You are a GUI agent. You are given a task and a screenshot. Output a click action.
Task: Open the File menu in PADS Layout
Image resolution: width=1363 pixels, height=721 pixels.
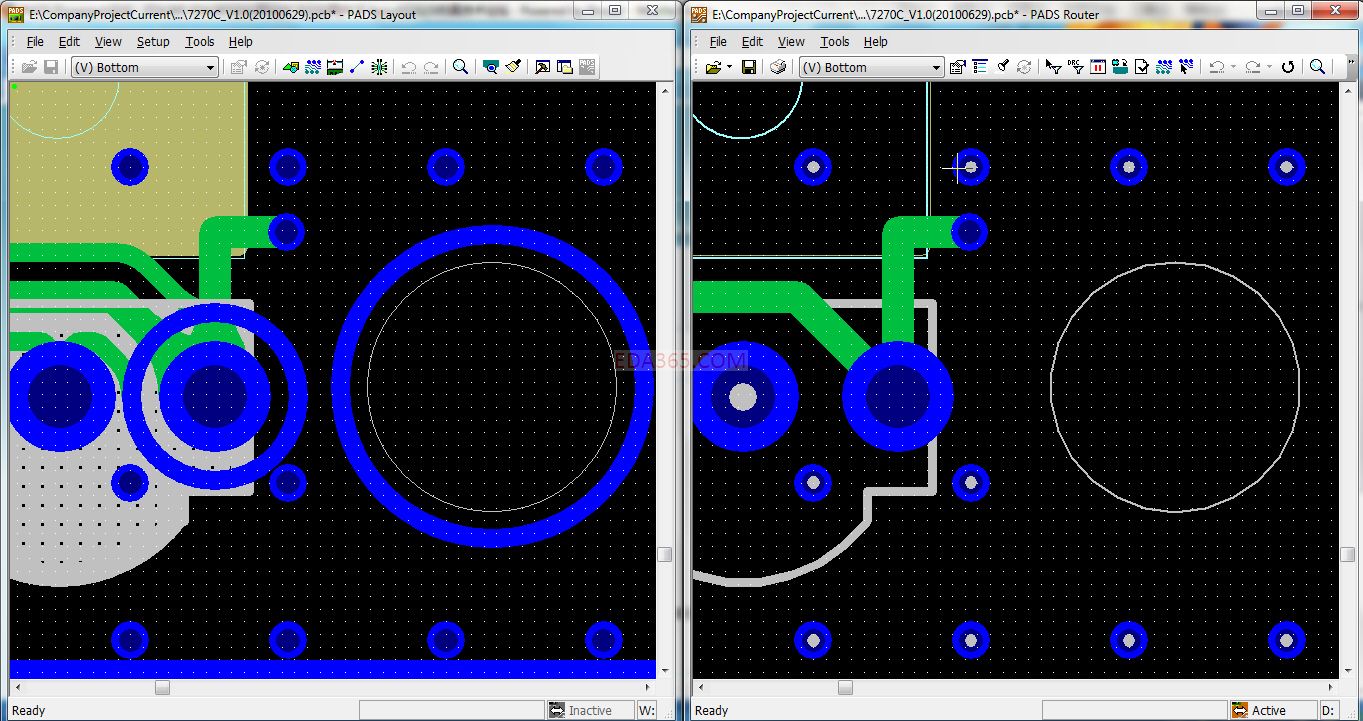[x=35, y=42]
